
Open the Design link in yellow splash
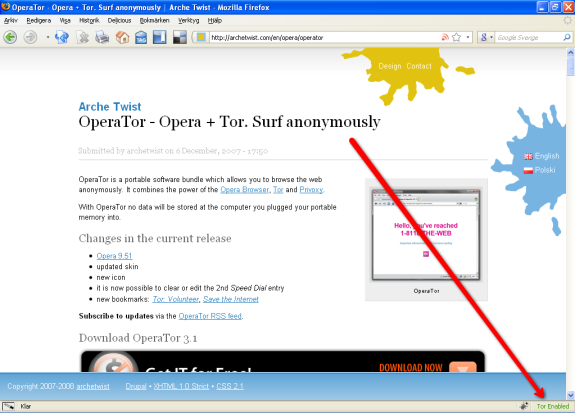click(389, 66)
